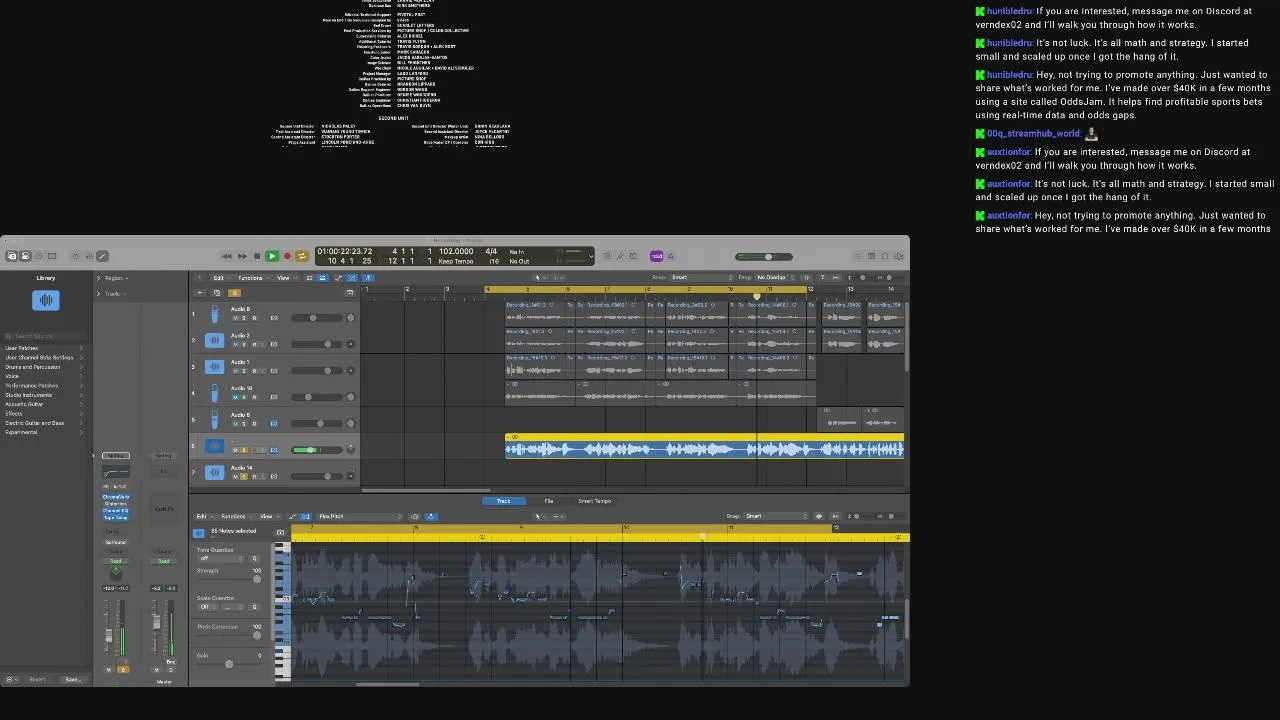
Task: Toggle the global yellow Solo S button
Action: point(234,293)
